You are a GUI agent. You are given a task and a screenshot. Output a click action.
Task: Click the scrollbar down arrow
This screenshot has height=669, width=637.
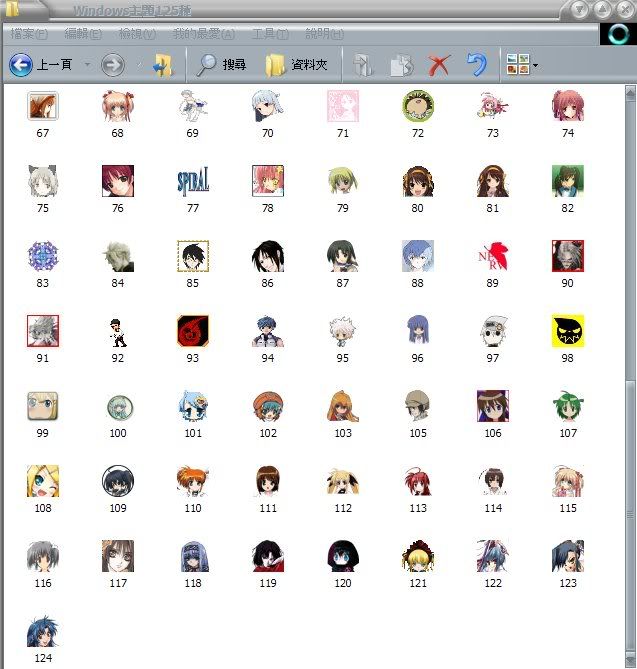(x=630, y=660)
